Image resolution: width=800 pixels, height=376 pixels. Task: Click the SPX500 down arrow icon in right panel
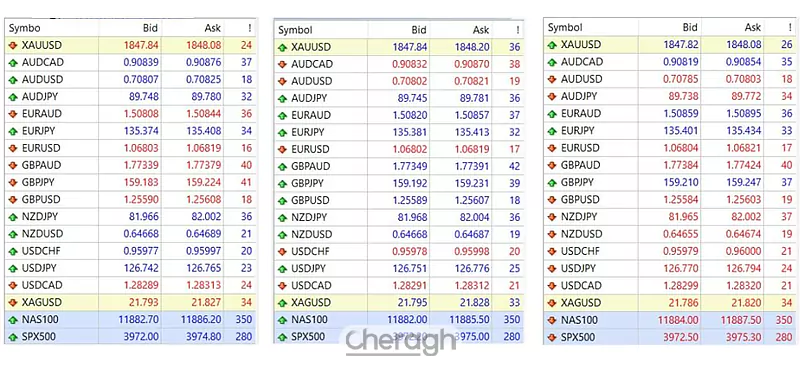tap(552, 337)
